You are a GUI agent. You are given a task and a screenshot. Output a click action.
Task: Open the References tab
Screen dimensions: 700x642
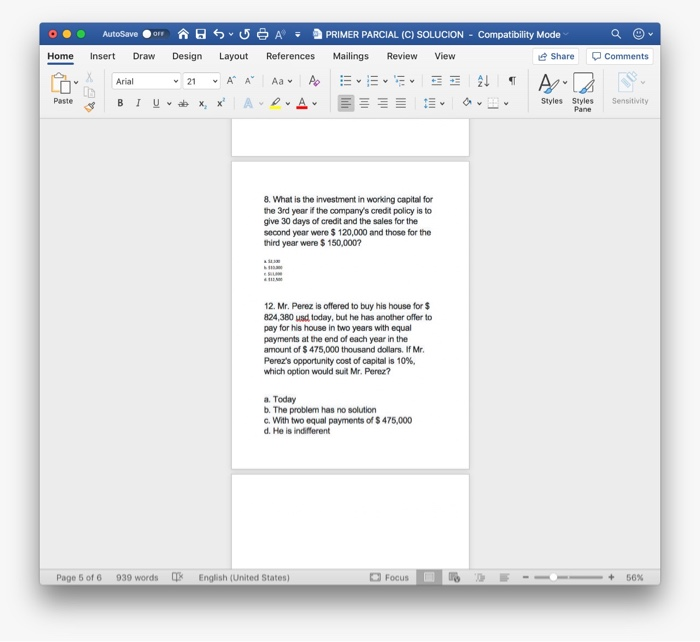coord(290,56)
